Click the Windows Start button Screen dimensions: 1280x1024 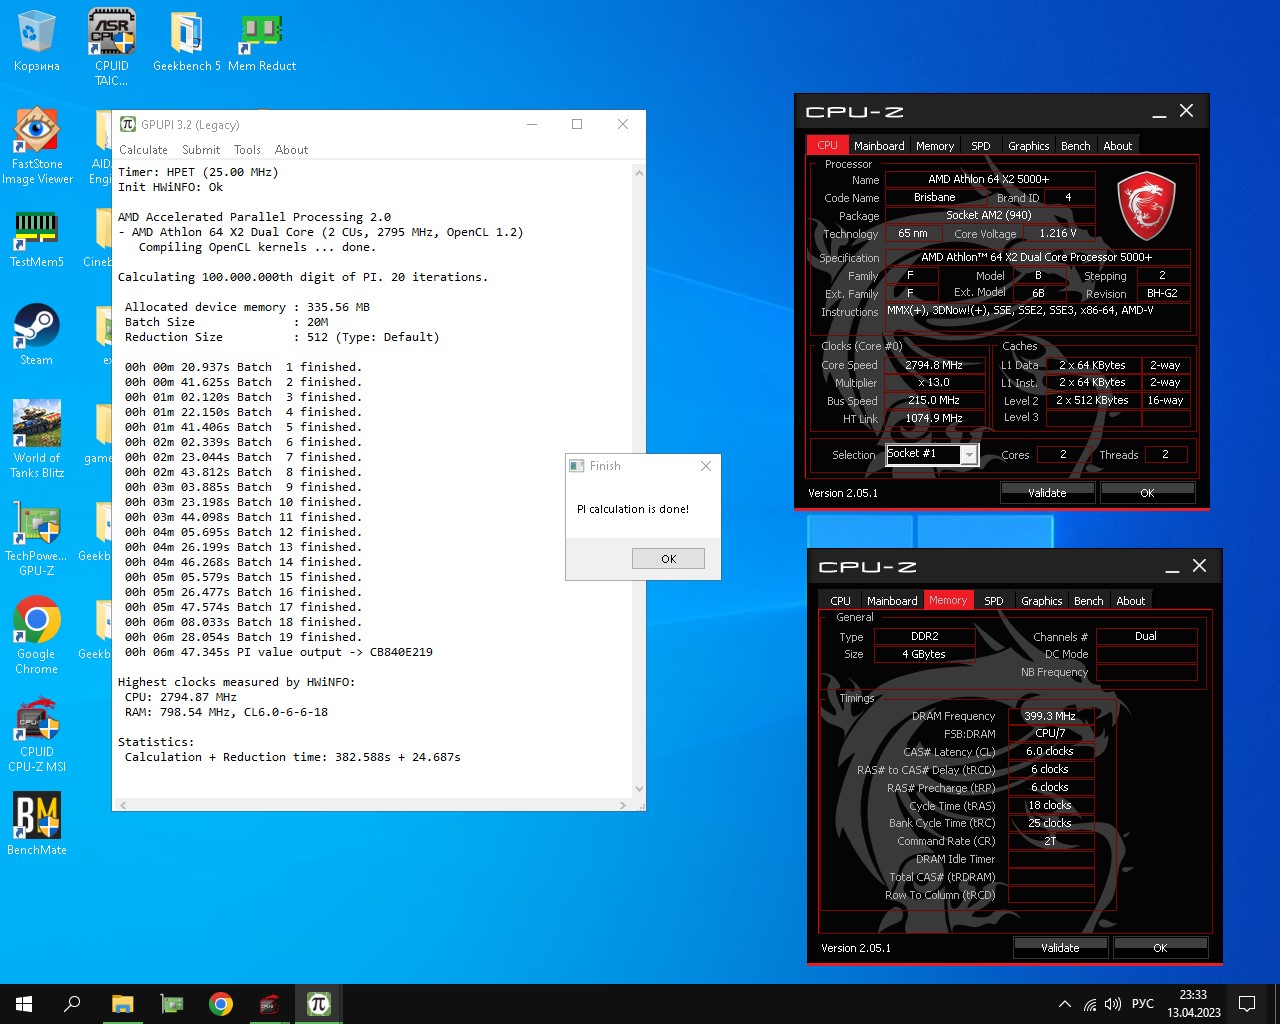tap(24, 1004)
